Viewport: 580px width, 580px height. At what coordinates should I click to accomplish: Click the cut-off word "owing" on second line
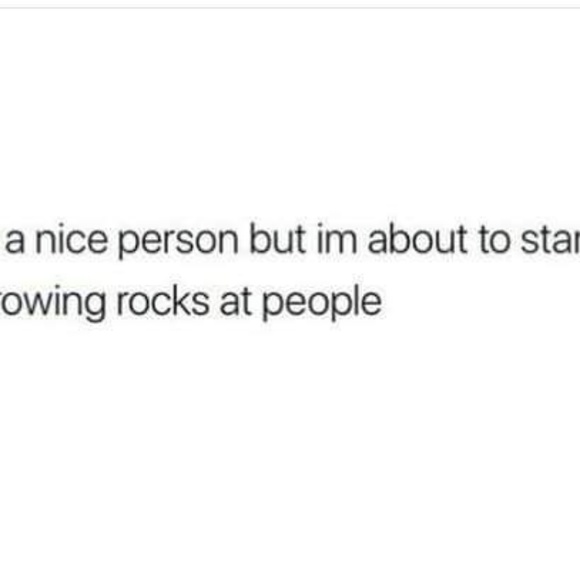click(52, 303)
